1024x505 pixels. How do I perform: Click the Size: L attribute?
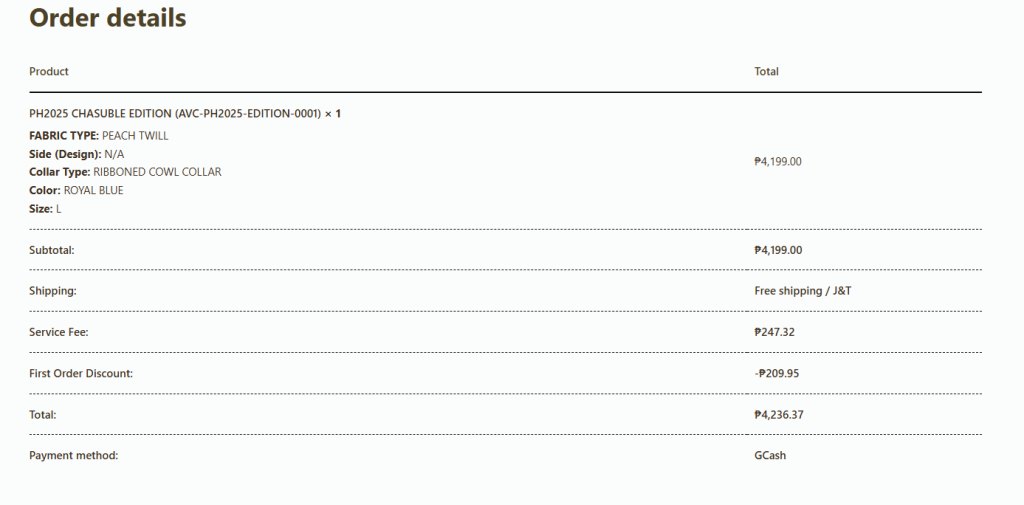(x=45, y=208)
